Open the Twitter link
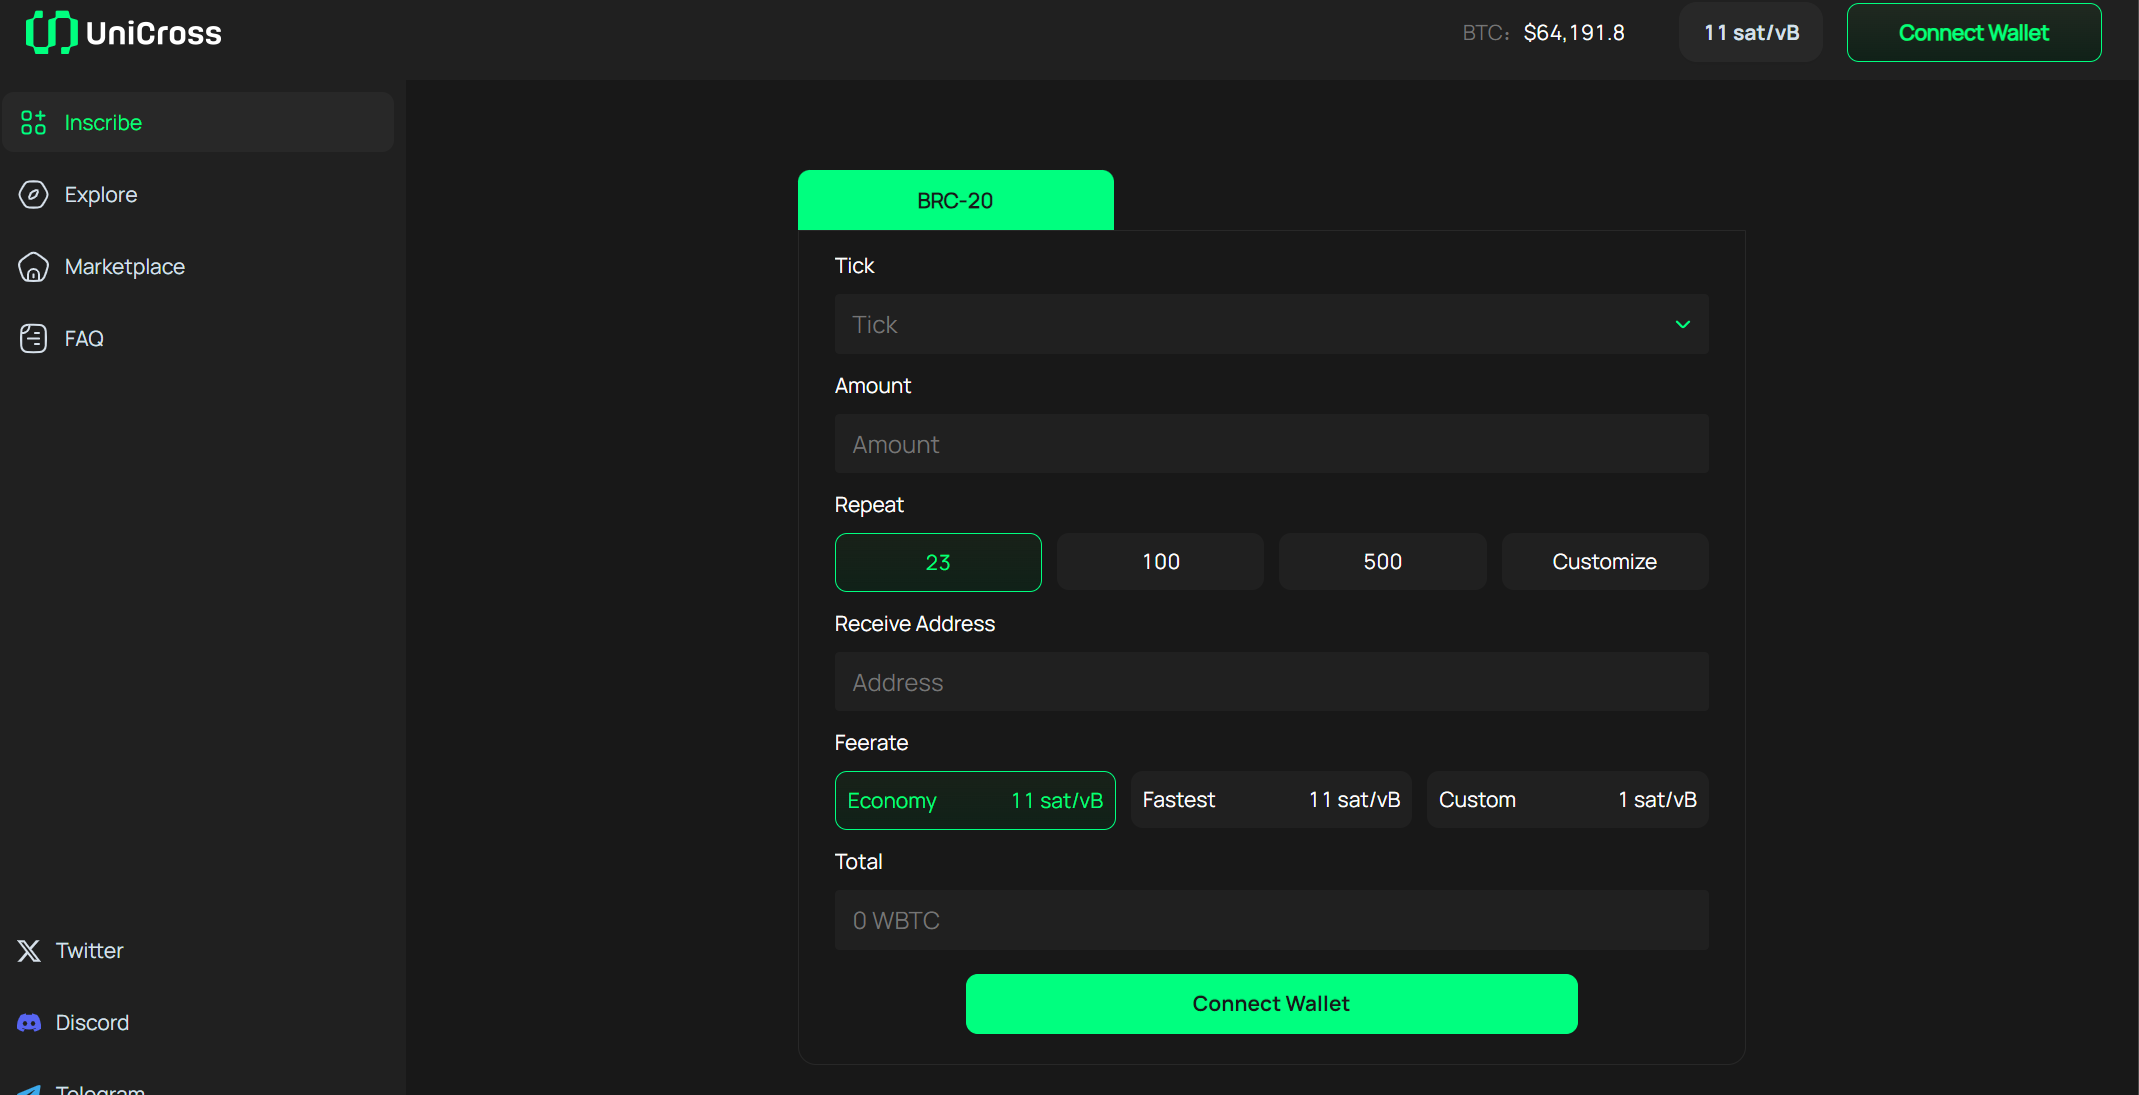Image resolution: width=2139 pixels, height=1095 pixels. coord(89,950)
